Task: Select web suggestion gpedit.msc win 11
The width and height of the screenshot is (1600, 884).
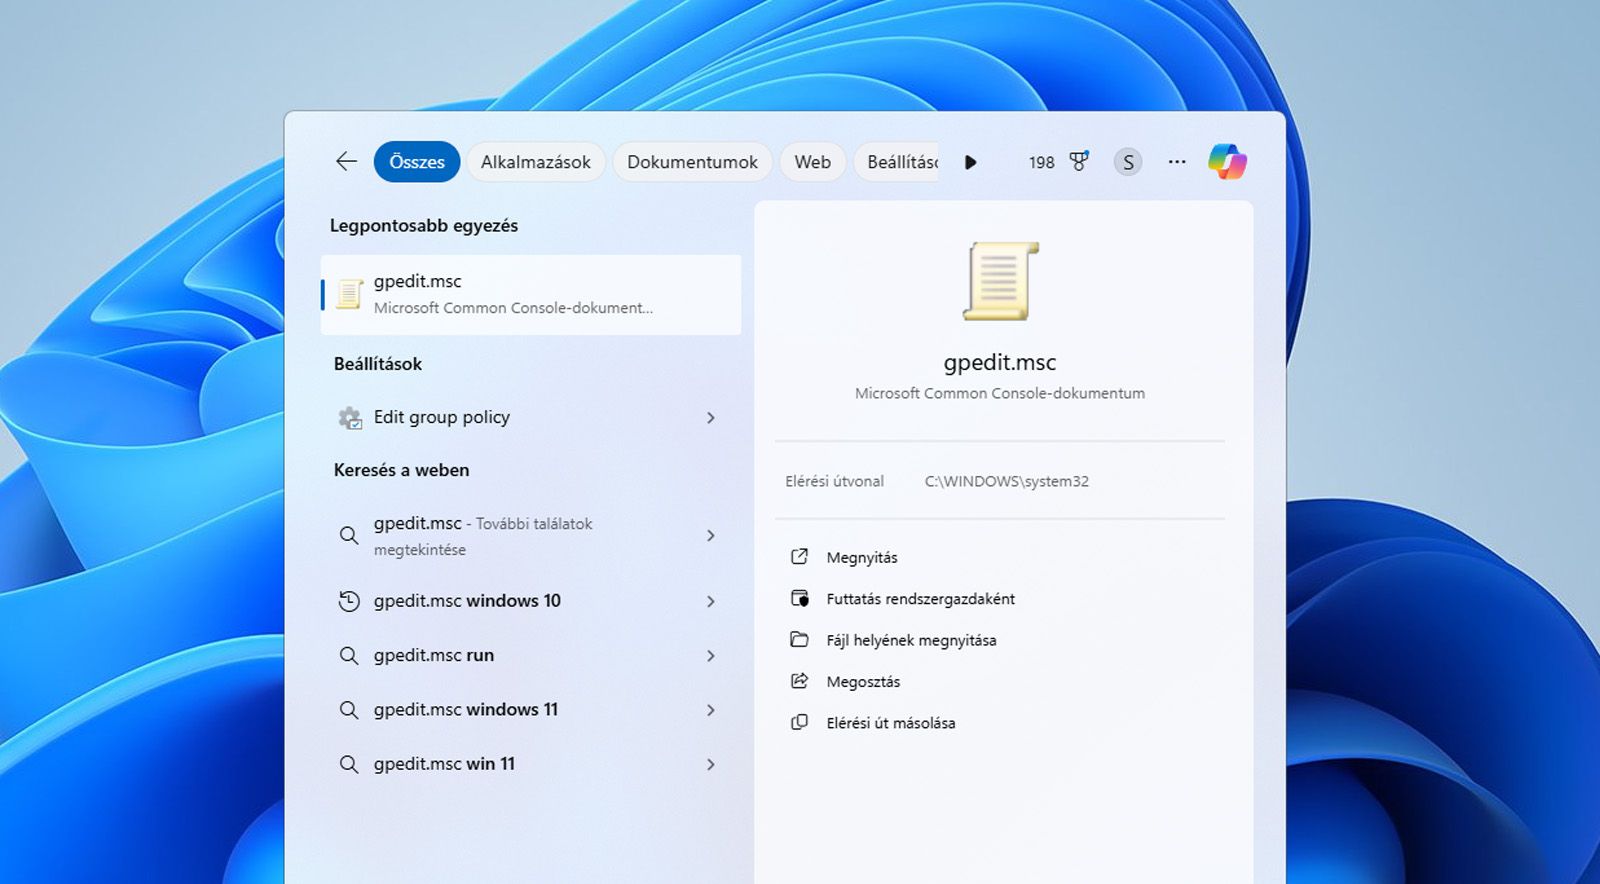Action: point(531,764)
